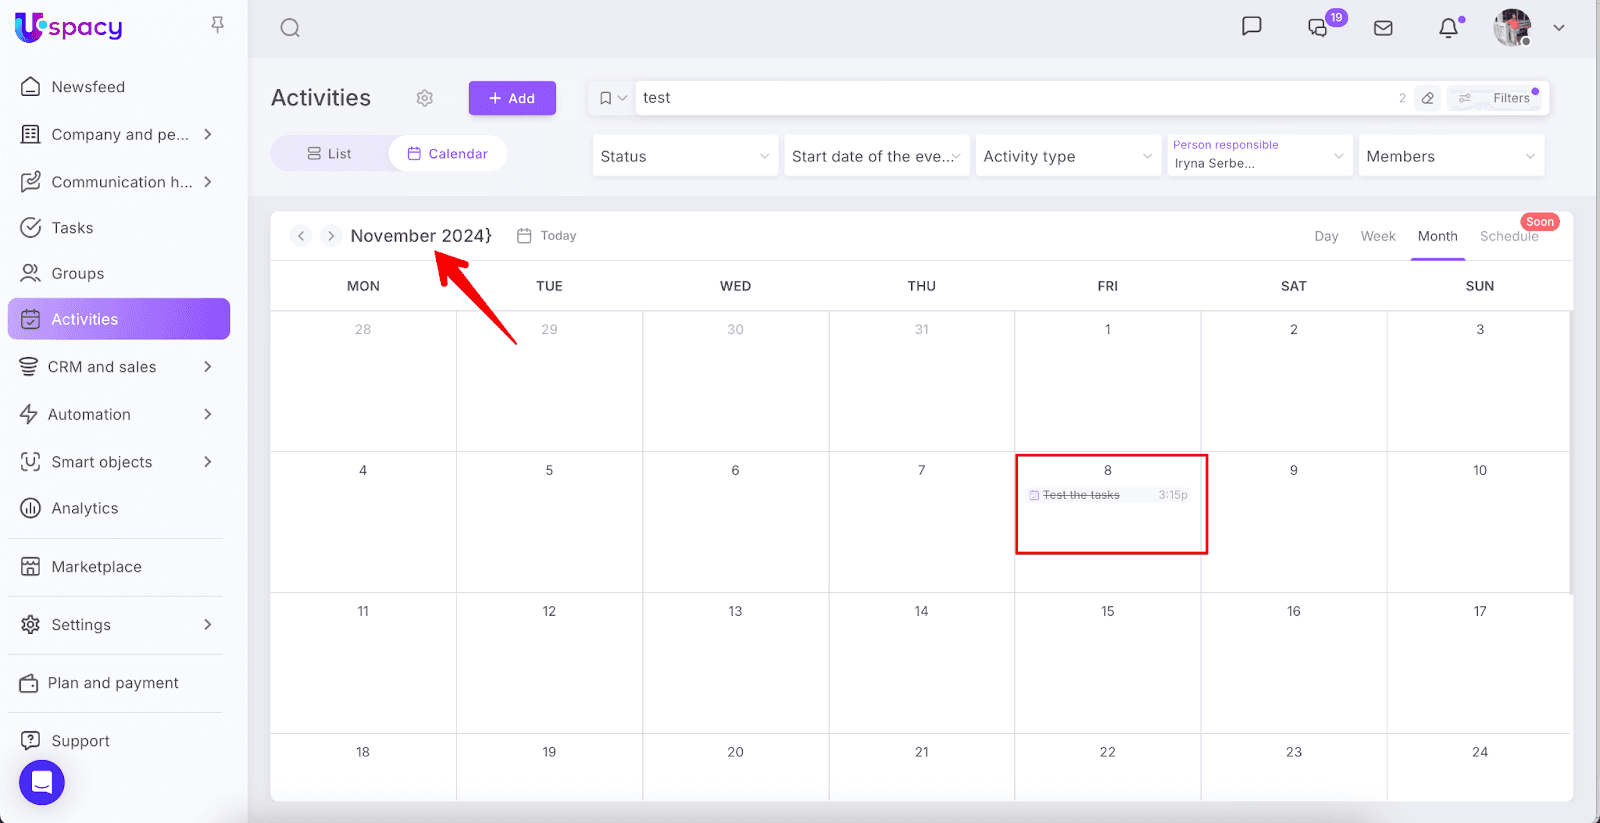Open the Status dropdown
The width and height of the screenshot is (1600, 823).
pos(685,156)
